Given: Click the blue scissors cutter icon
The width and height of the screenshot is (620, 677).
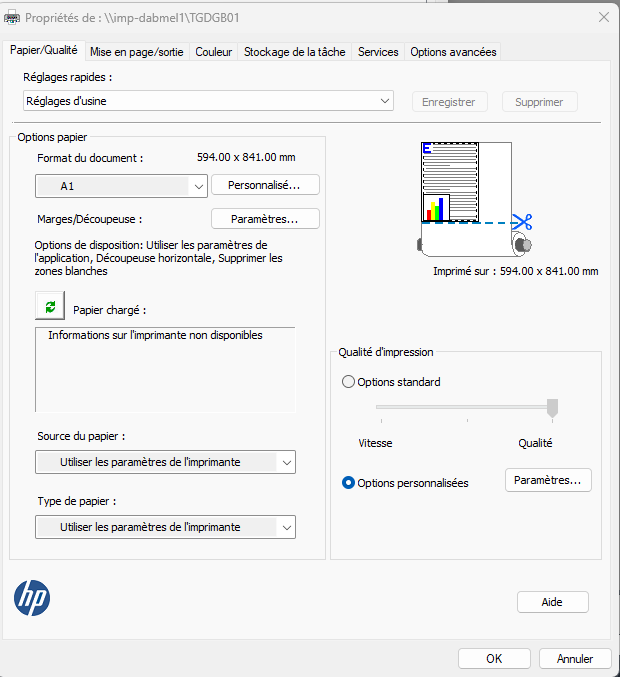Looking at the screenshot, I should pos(521,222).
